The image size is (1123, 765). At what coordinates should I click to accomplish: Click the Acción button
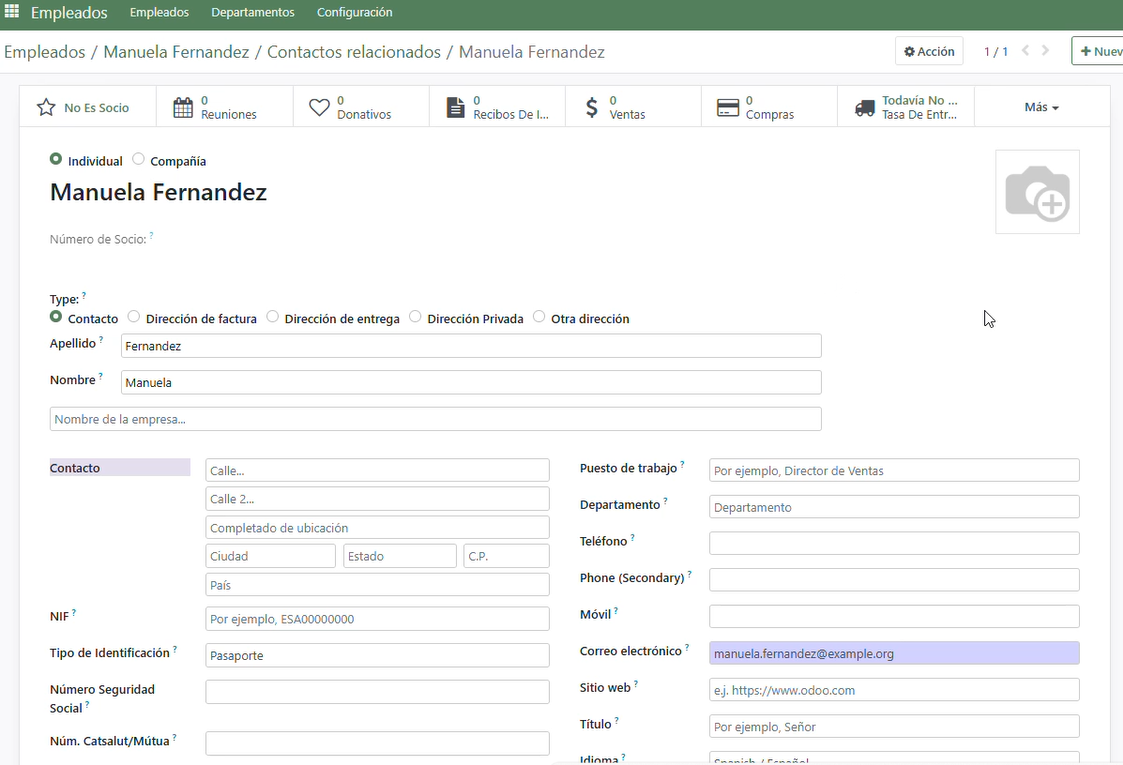click(929, 51)
